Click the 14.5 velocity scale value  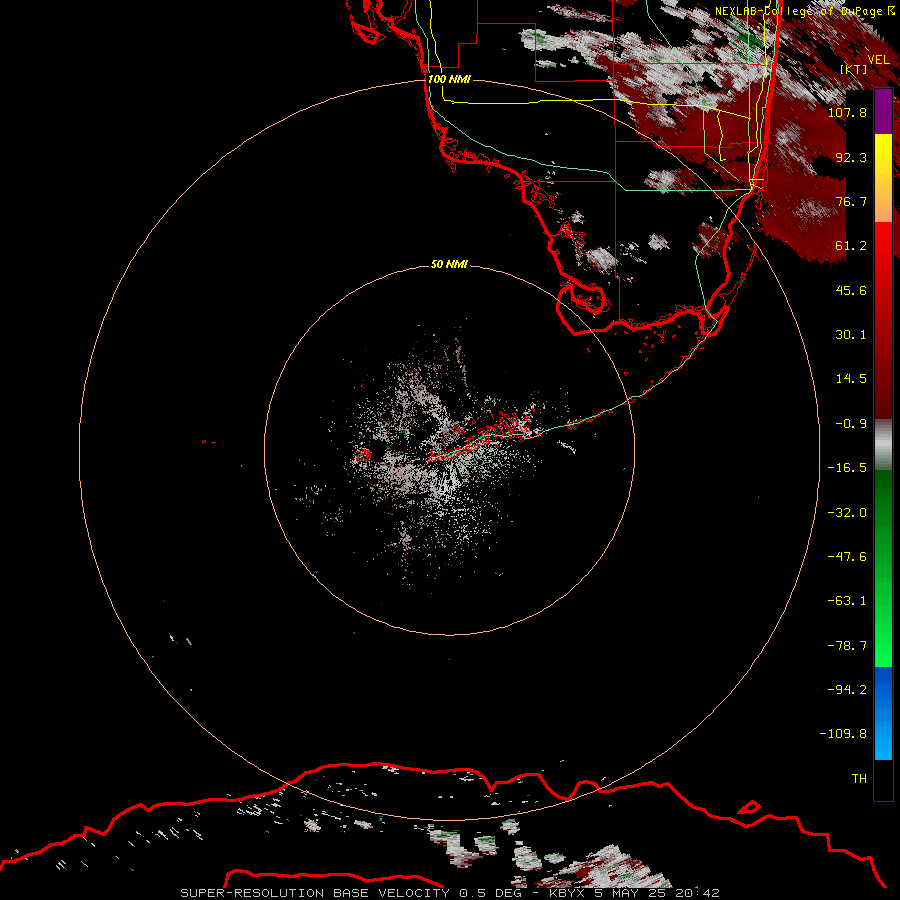pyautogui.click(x=851, y=379)
